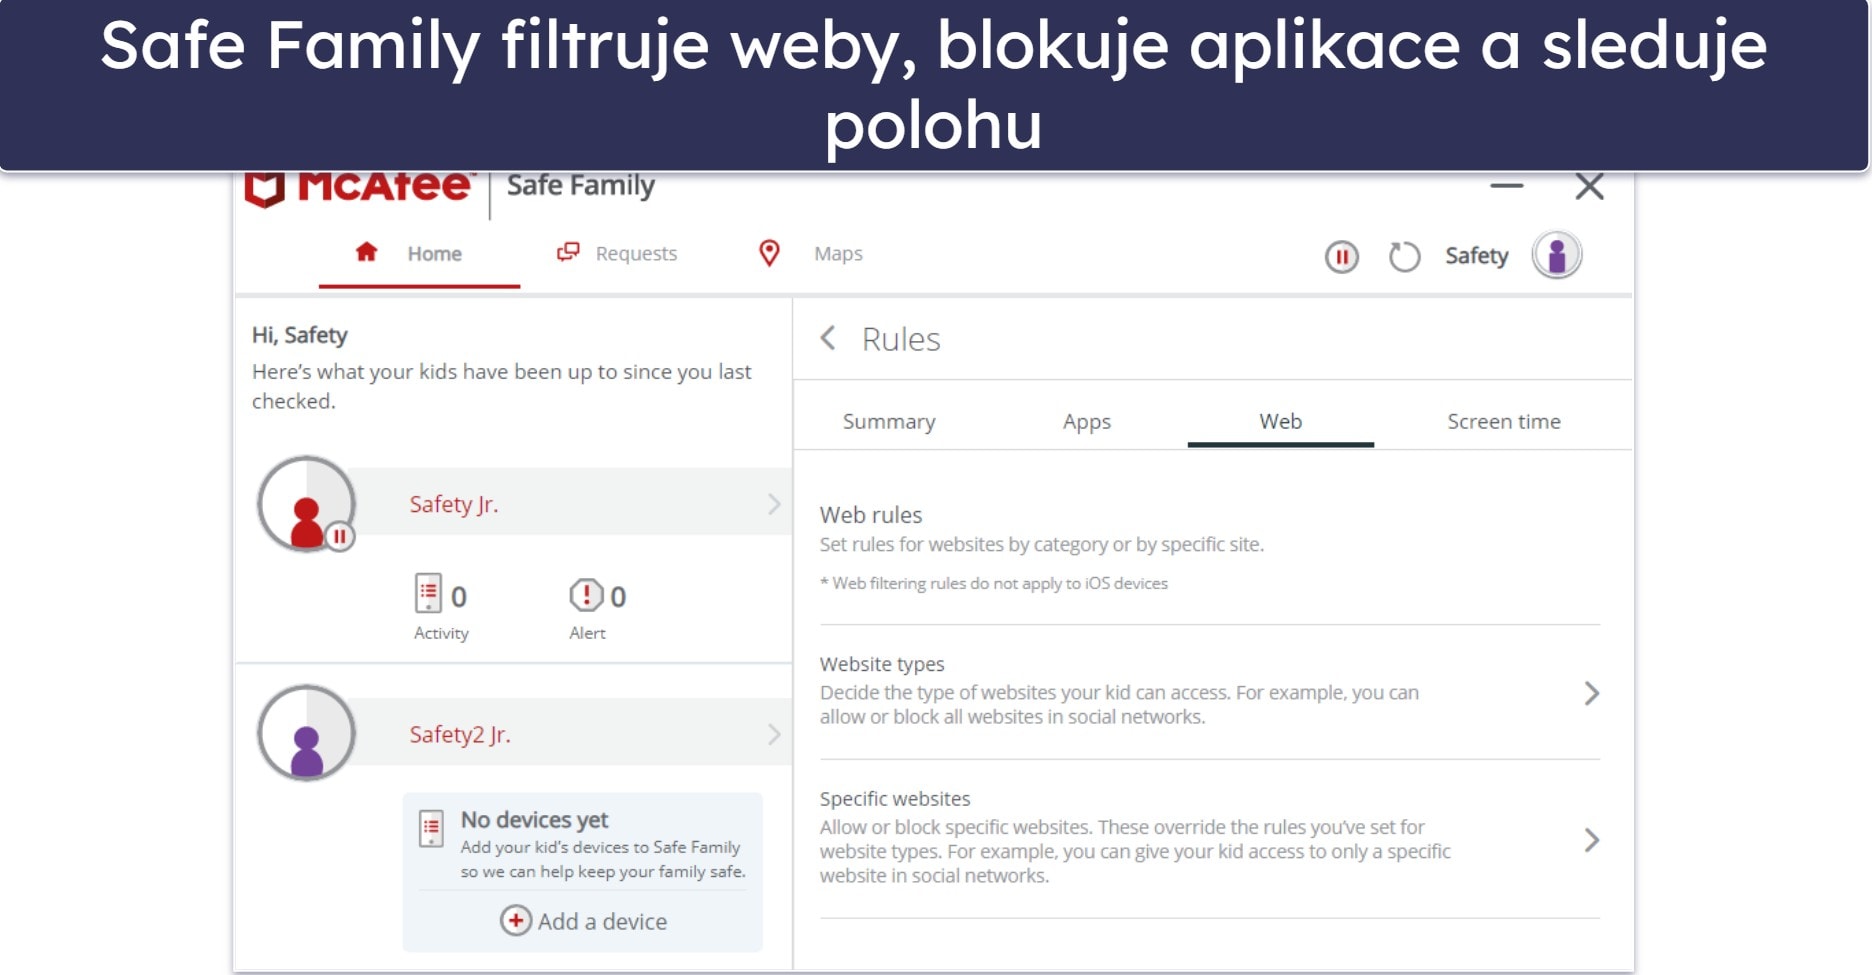Screen dimensions: 1872x975
Task: Select the Web rules tab
Action: [x=1280, y=421]
